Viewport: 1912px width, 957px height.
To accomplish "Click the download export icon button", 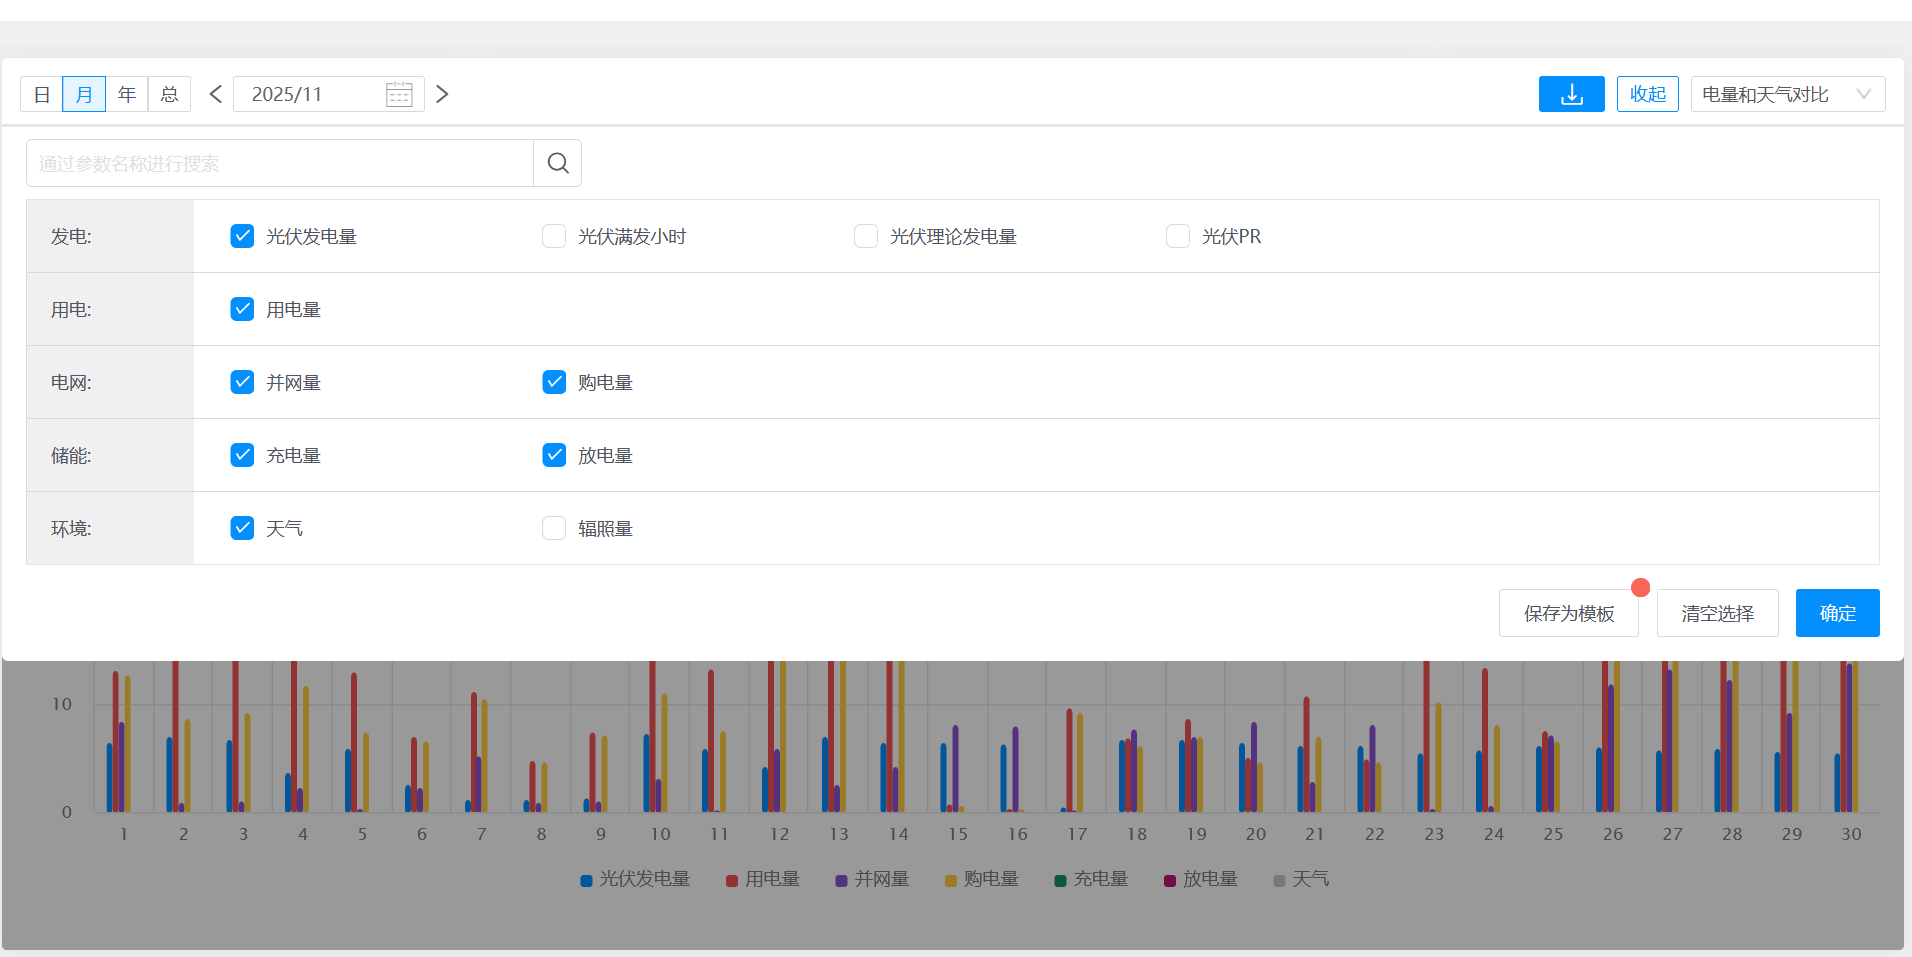I will point(1571,94).
